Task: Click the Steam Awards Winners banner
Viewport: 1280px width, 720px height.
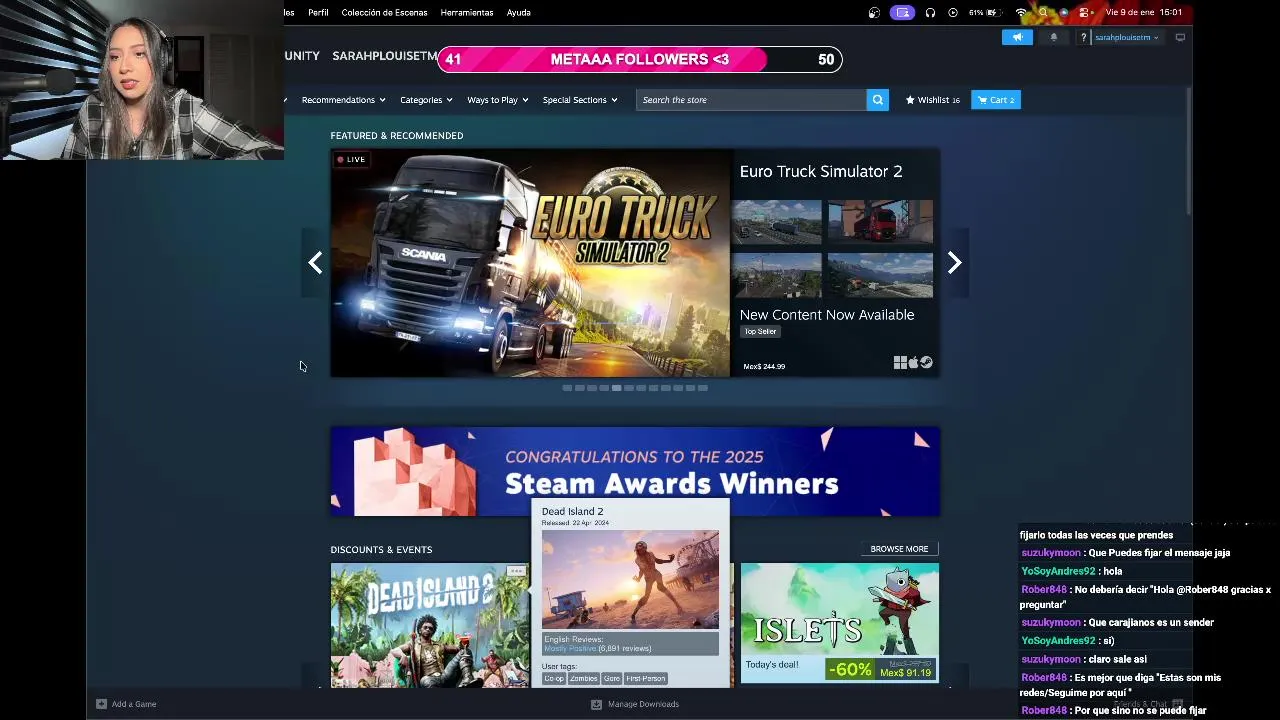Action: (x=635, y=471)
